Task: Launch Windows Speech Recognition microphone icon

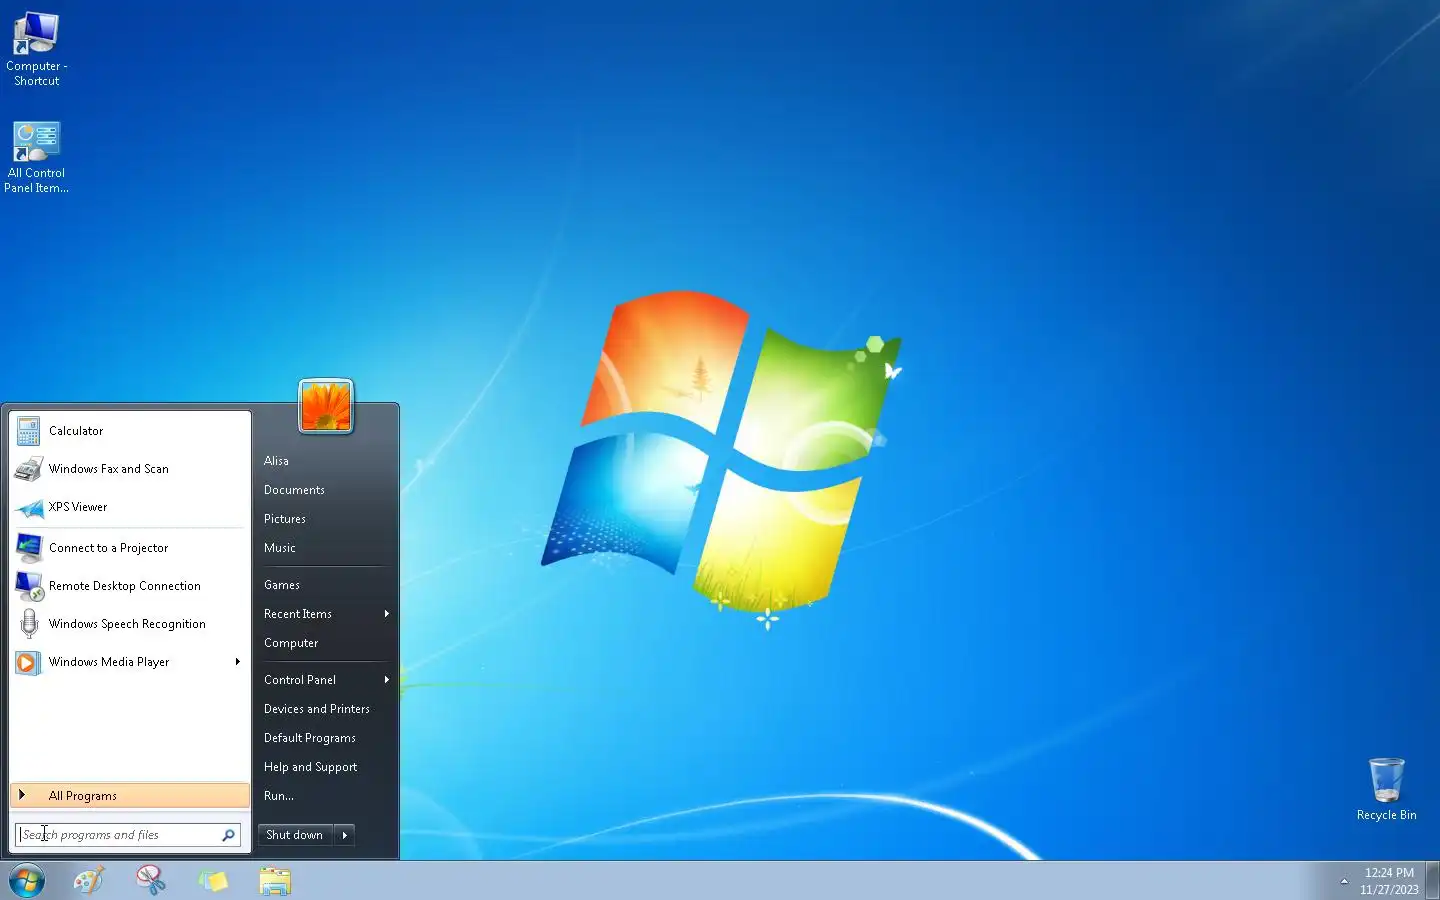Action: (x=29, y=624)
